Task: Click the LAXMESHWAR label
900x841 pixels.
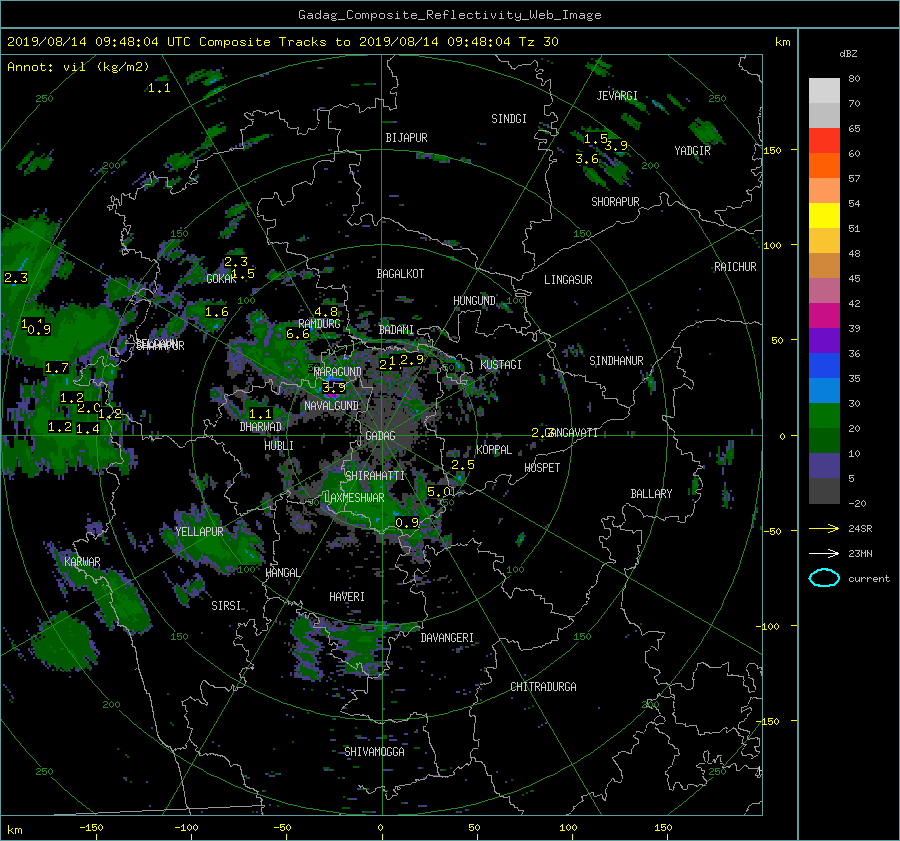Action: [x=354, y=498]
